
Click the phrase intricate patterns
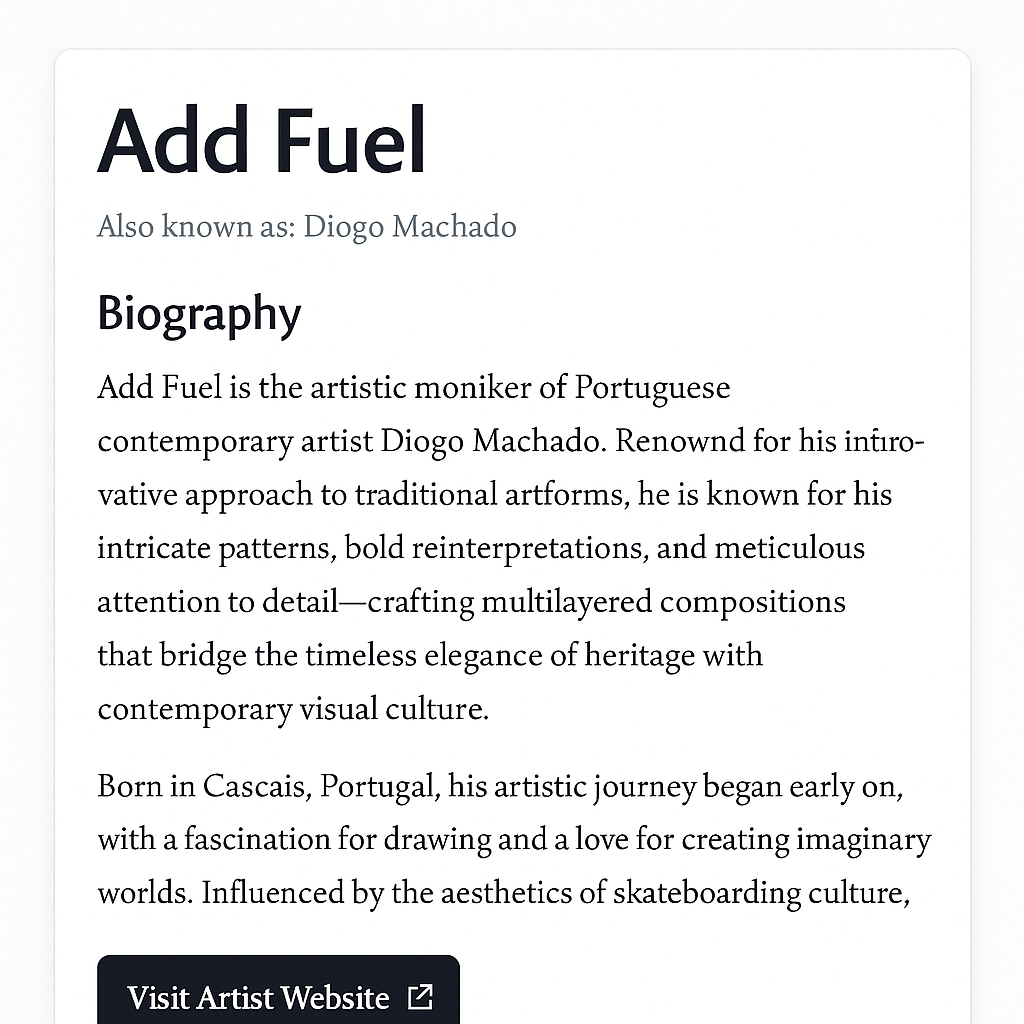click(217, 549)
